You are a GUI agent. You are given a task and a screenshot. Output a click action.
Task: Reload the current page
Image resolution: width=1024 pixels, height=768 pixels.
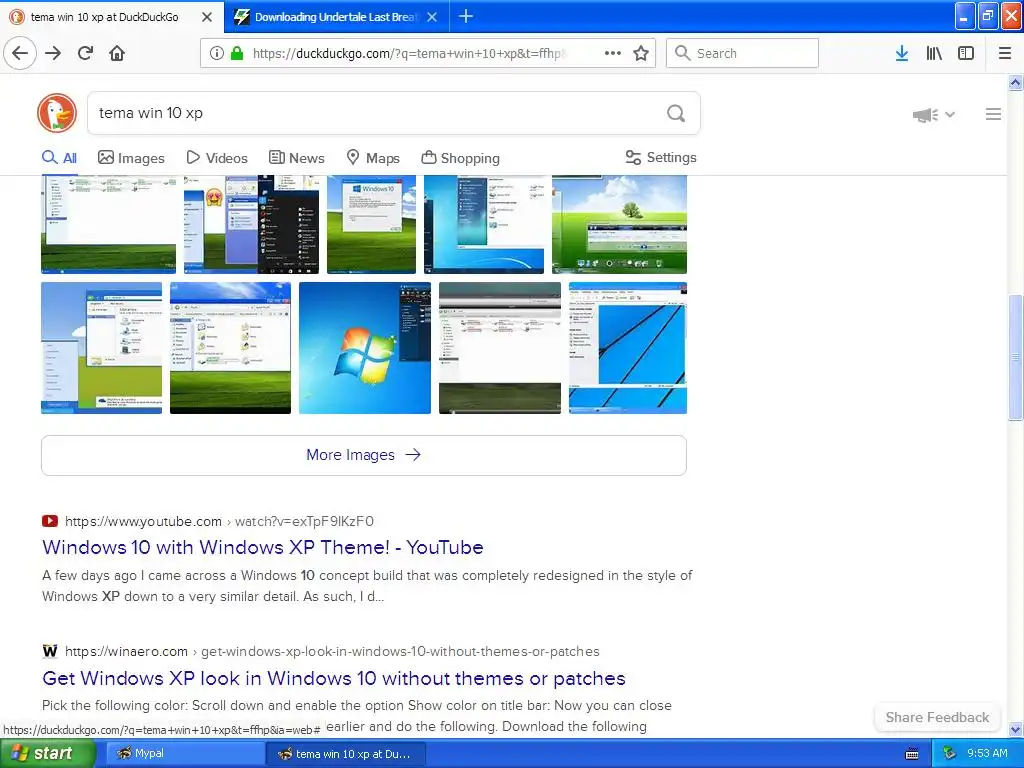pyautogui.click(x=86, y=53)
